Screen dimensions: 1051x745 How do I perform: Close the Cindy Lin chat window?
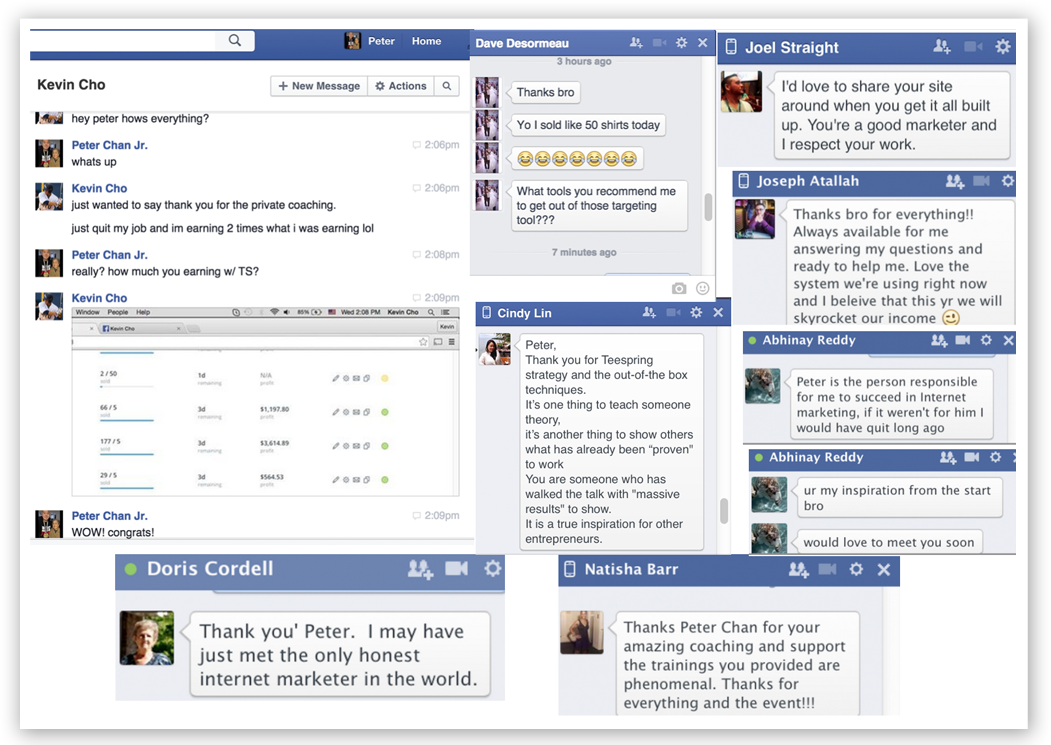(718, 312)
